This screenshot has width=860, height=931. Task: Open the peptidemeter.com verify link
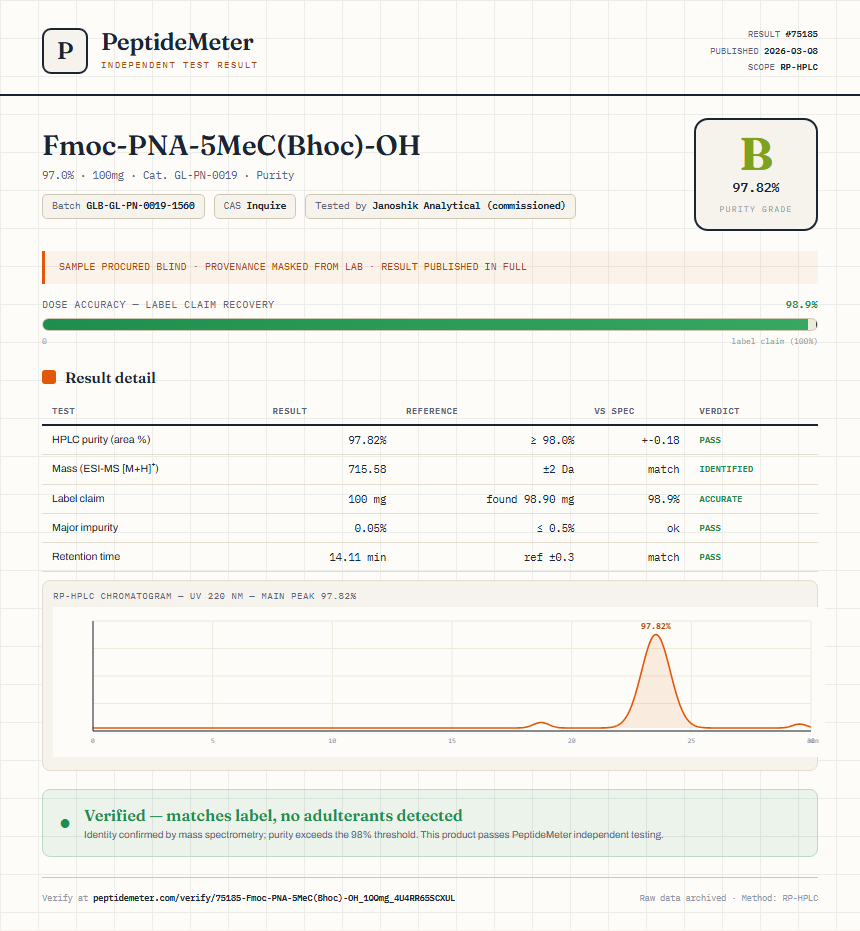(274, 898)
